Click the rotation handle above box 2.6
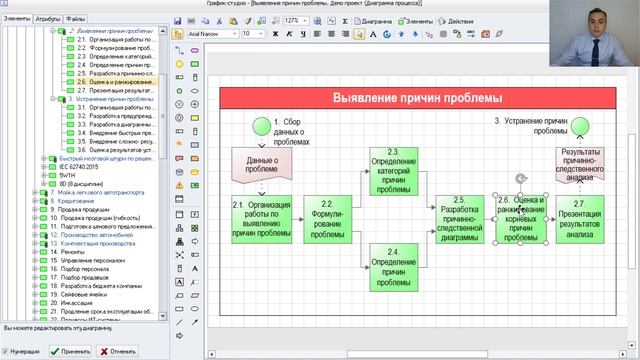640x360 pixels. pos(521,179)
